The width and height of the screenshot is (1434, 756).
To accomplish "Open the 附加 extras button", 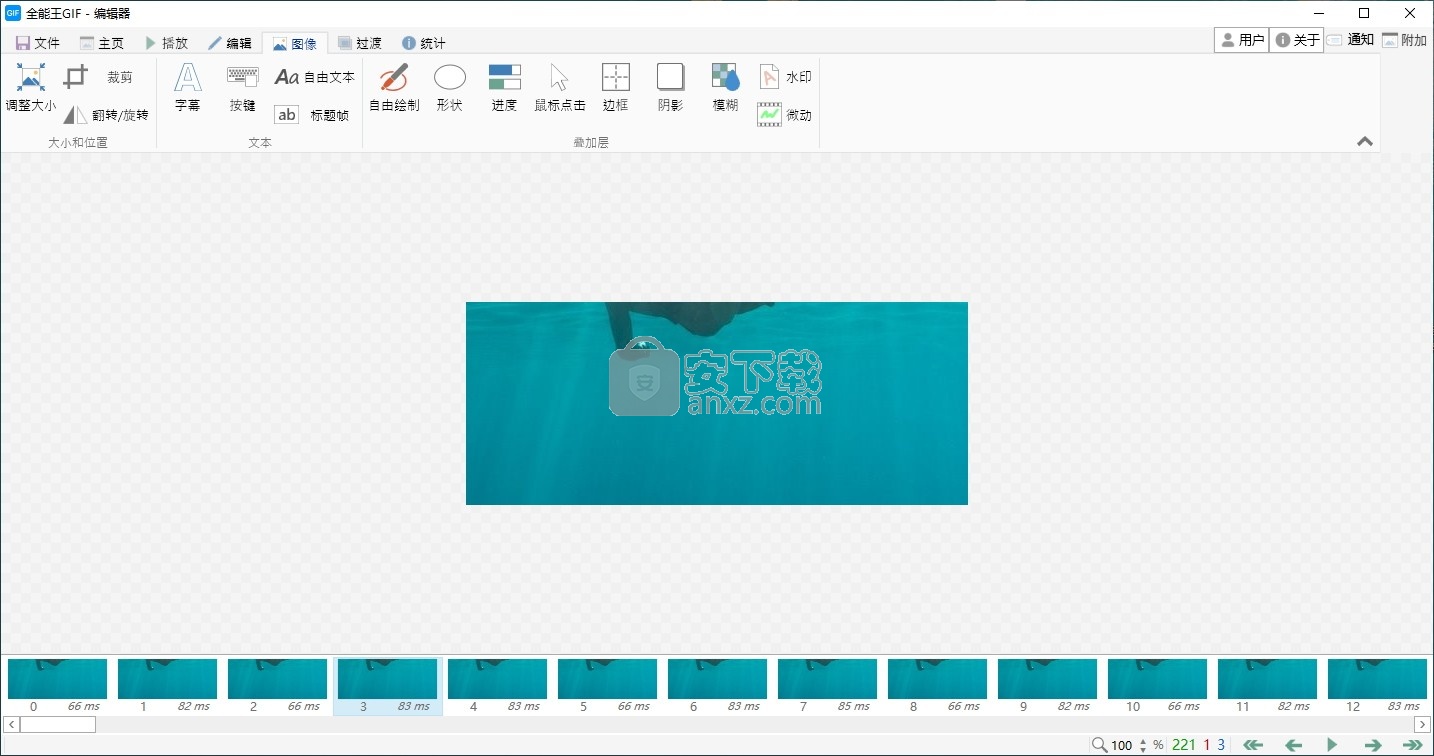I will [x=1405, y=40].
